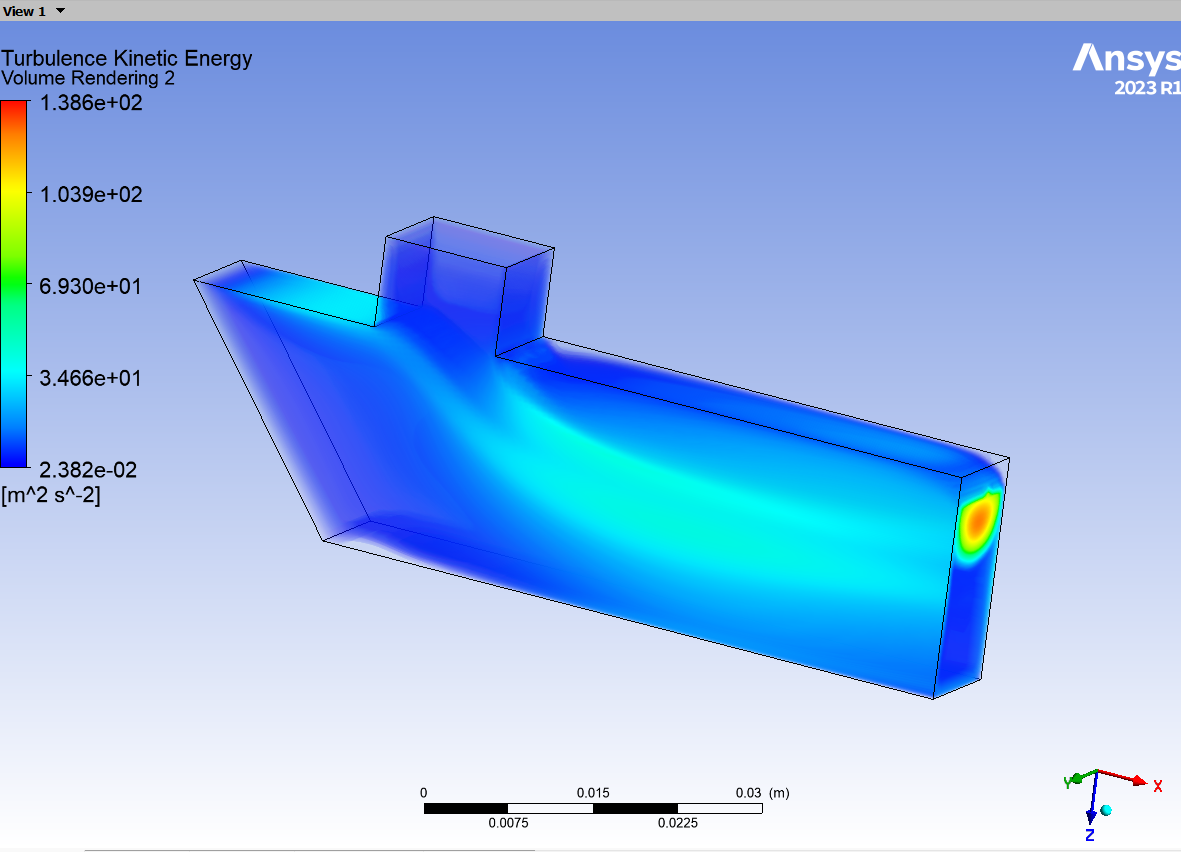Screen dimensions: 1181x852
Task: Click the View 1 viewport title
Action: click(x=25, y=11)
